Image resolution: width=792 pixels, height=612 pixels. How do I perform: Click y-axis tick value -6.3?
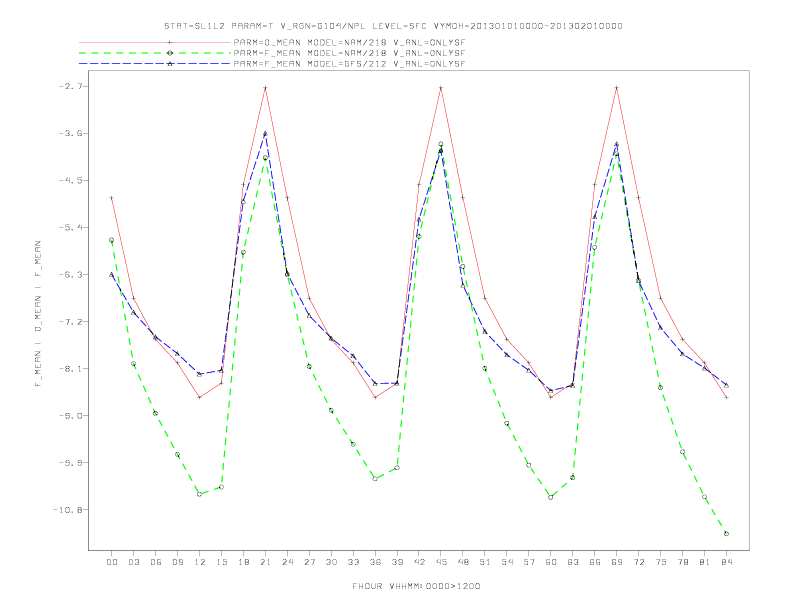coord(70,275)
